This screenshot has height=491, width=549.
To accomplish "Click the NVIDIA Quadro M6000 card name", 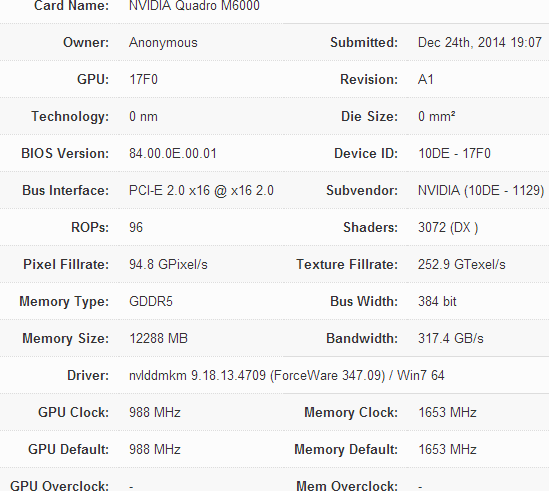I will (x=194, y=6).
